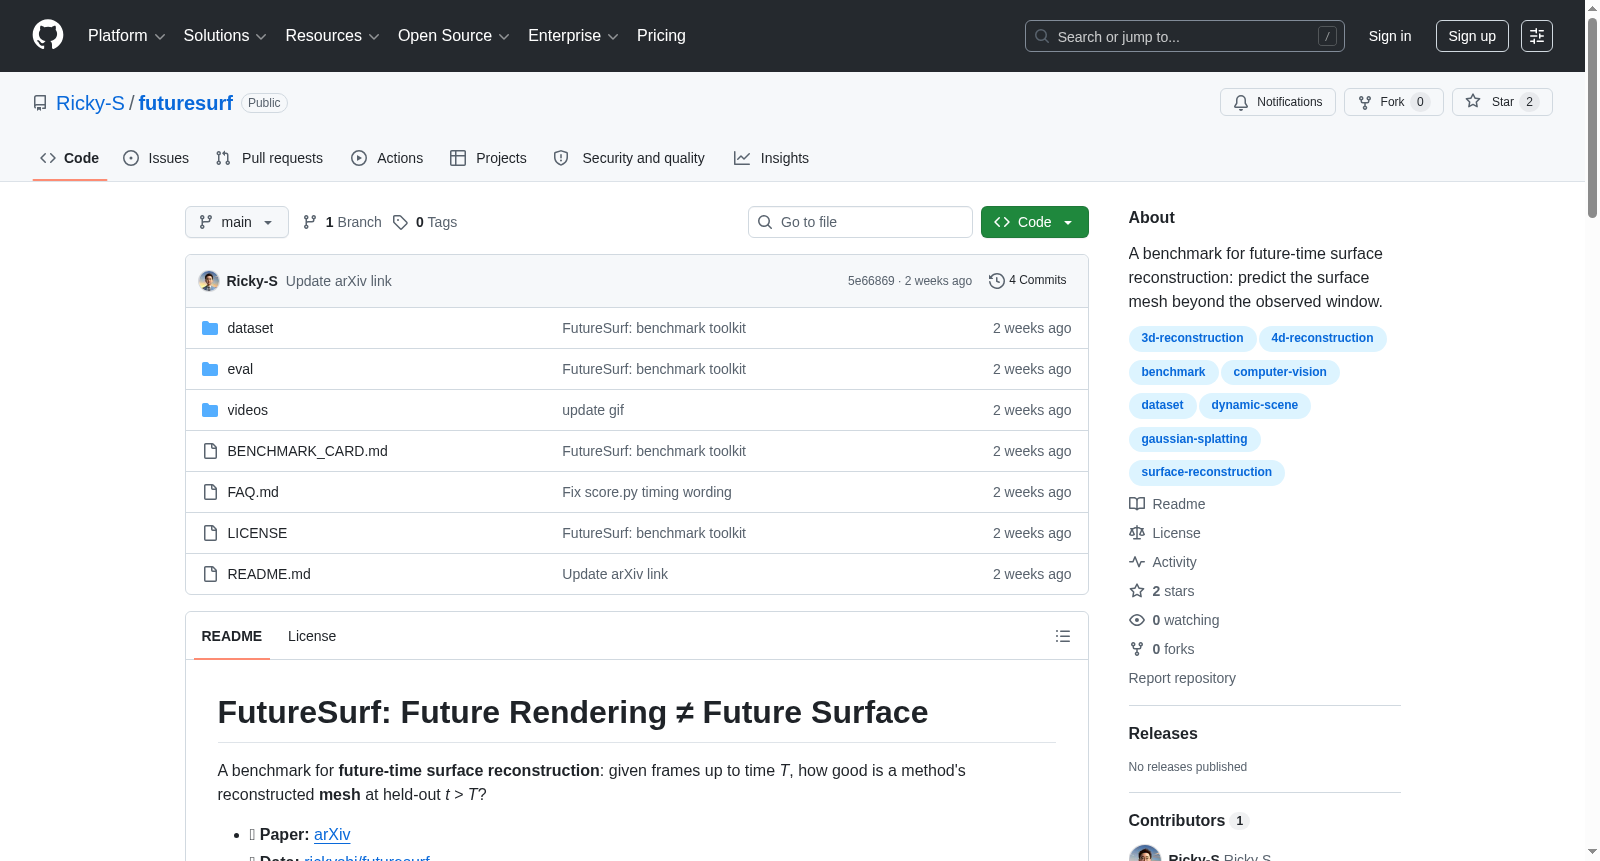Screen dimensions: 1600x861
Task: Expand the Open Source menu
Action: click(x=454, y=36)
